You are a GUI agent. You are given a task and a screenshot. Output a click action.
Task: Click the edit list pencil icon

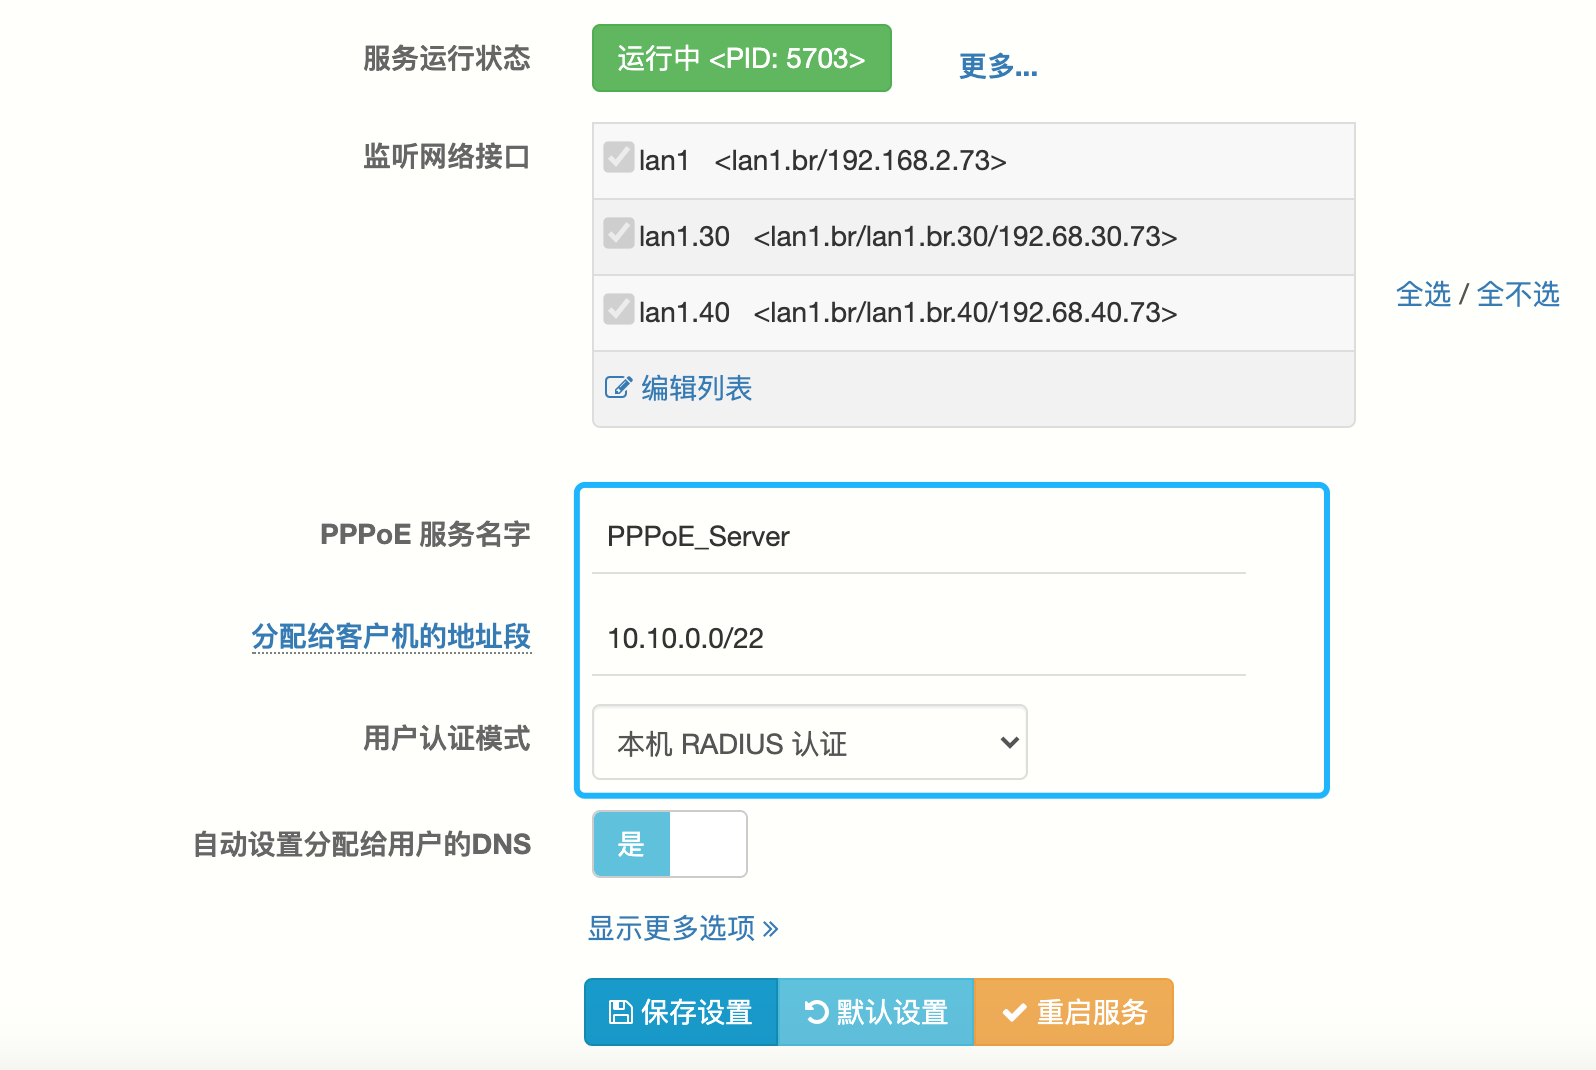tap(618, 388)
